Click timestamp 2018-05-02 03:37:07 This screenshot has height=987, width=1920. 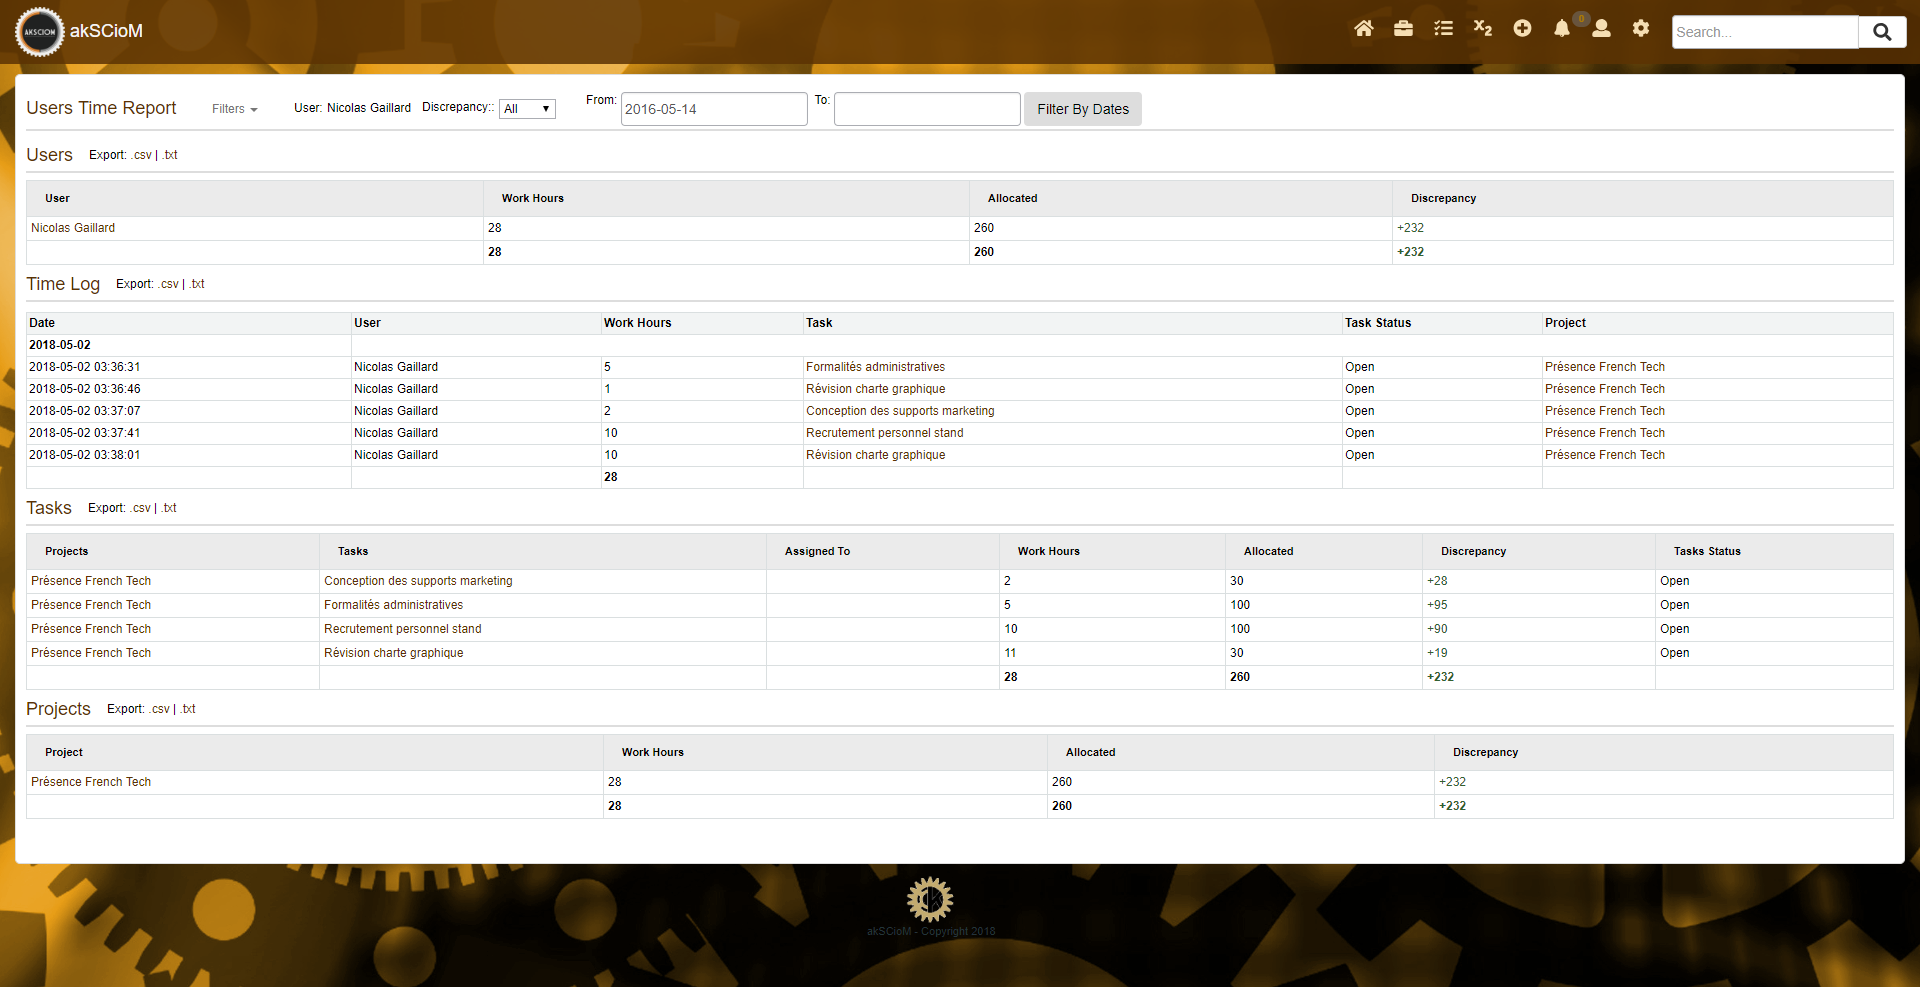(85, 411)
